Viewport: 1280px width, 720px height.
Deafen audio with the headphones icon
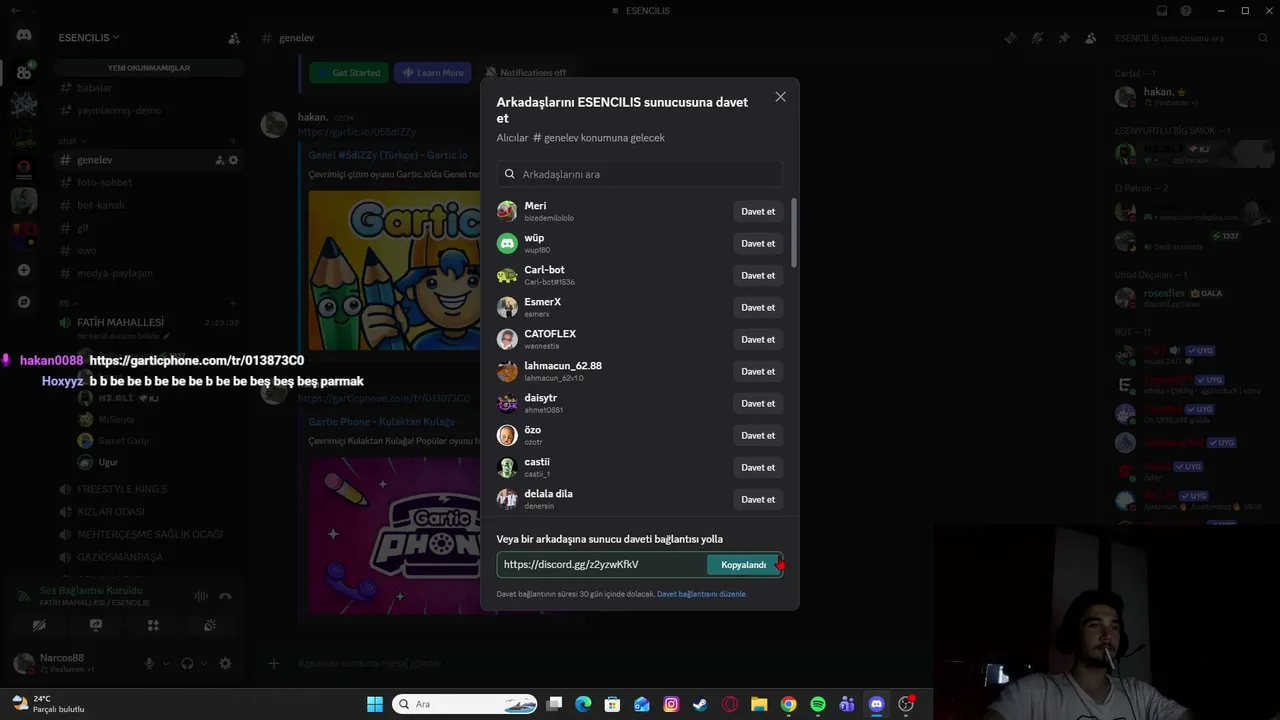tap(187, 663)
